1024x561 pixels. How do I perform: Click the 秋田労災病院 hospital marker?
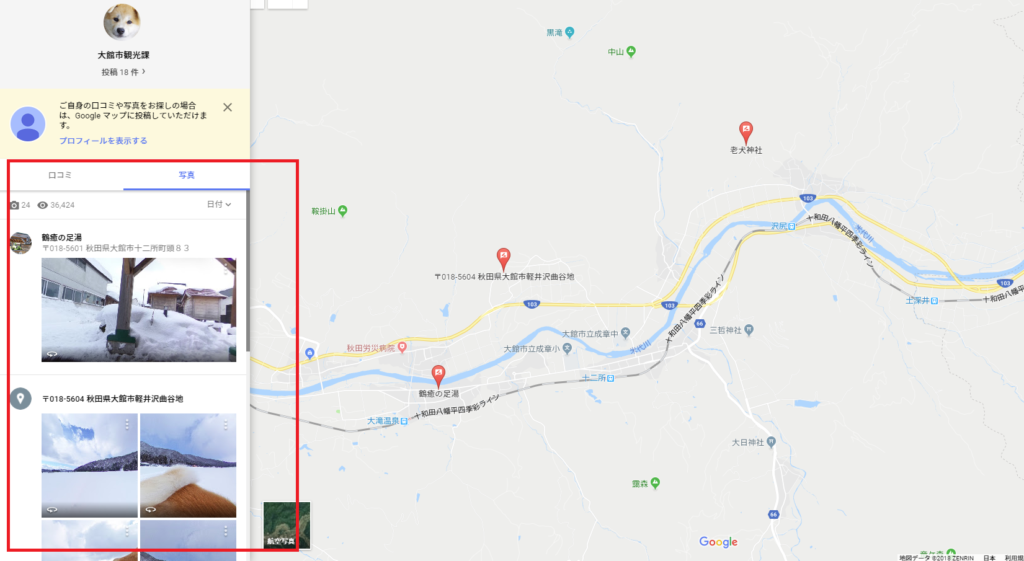click(402, 347)
